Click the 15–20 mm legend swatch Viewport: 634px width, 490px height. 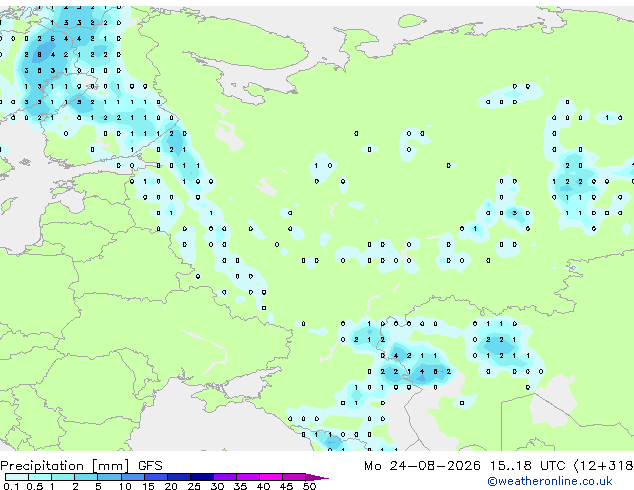tap(155, 477)
